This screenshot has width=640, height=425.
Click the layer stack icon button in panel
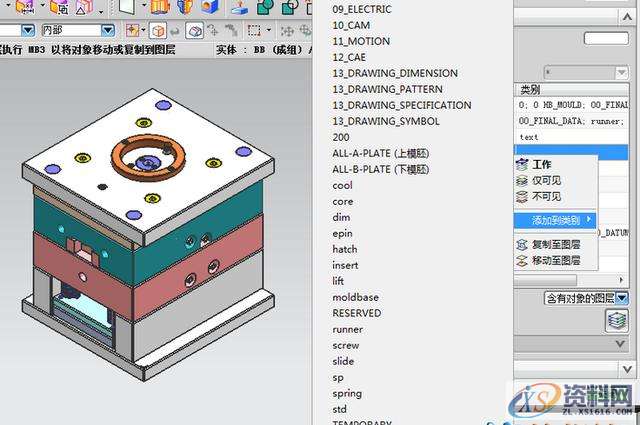pos(617,320)
